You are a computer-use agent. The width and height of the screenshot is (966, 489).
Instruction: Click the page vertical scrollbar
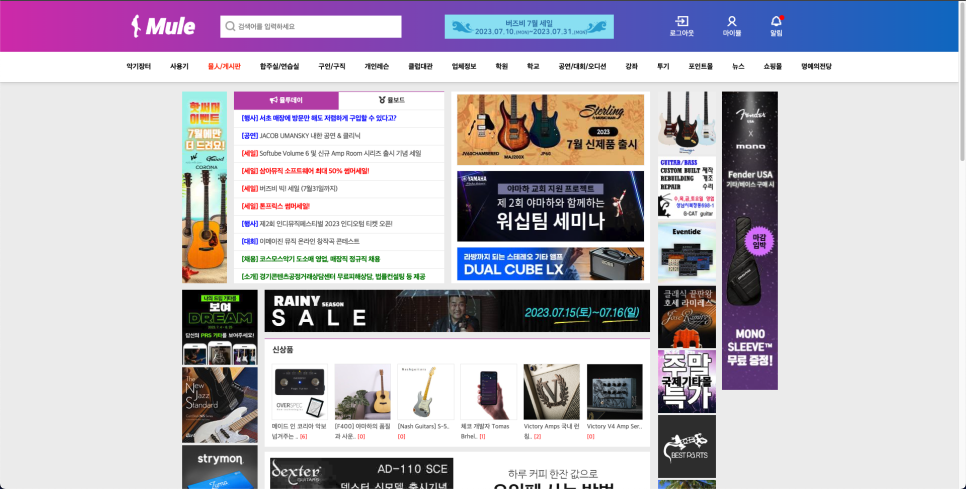coord(962,83)
